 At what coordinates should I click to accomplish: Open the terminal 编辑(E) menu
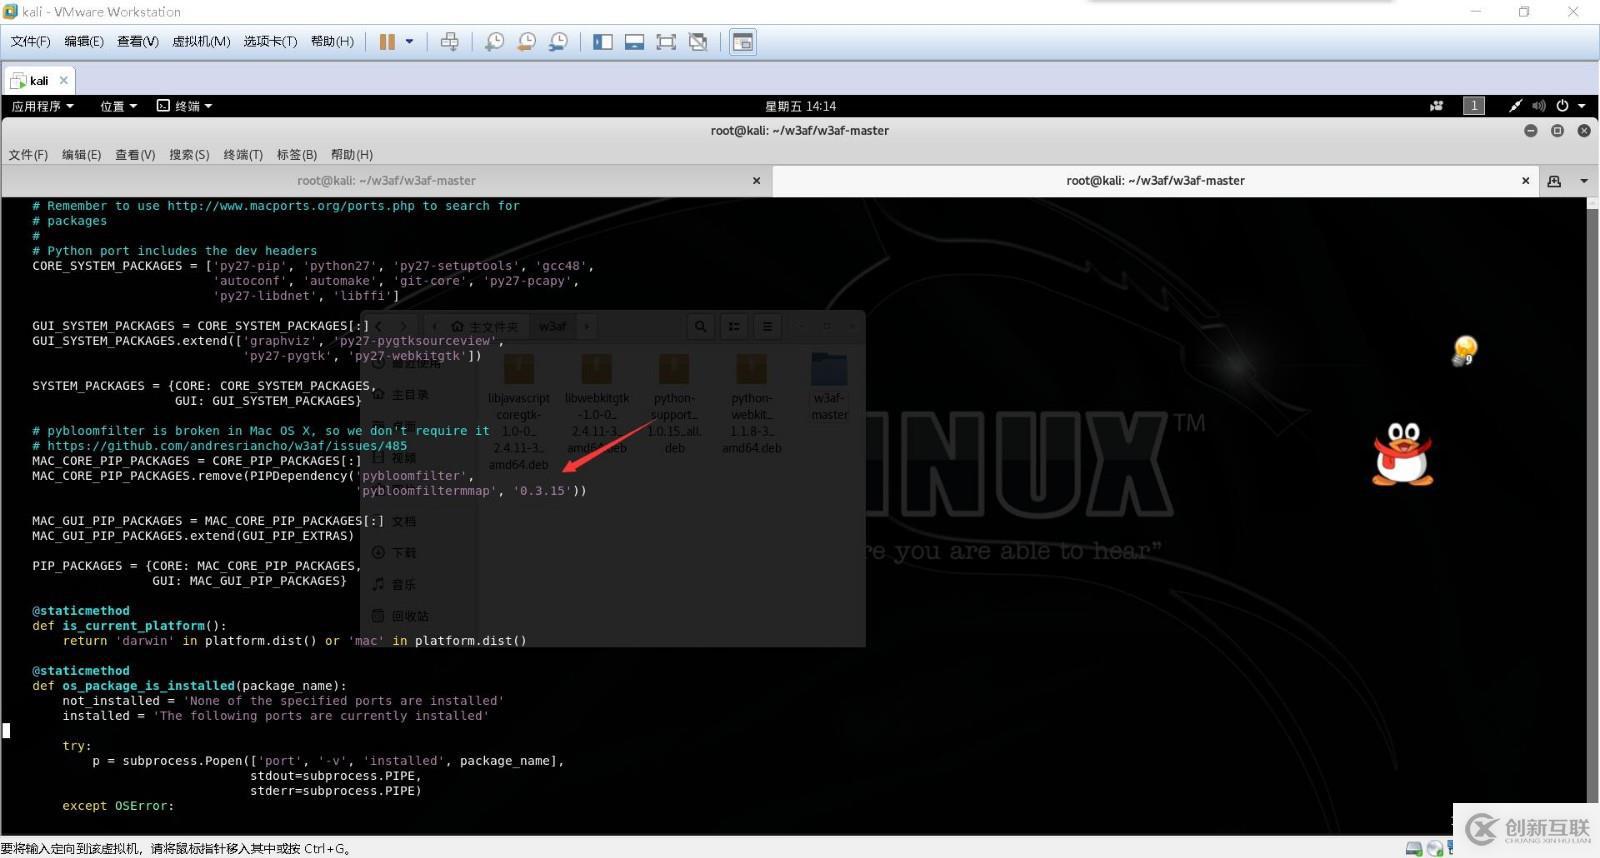pos(81,155)
